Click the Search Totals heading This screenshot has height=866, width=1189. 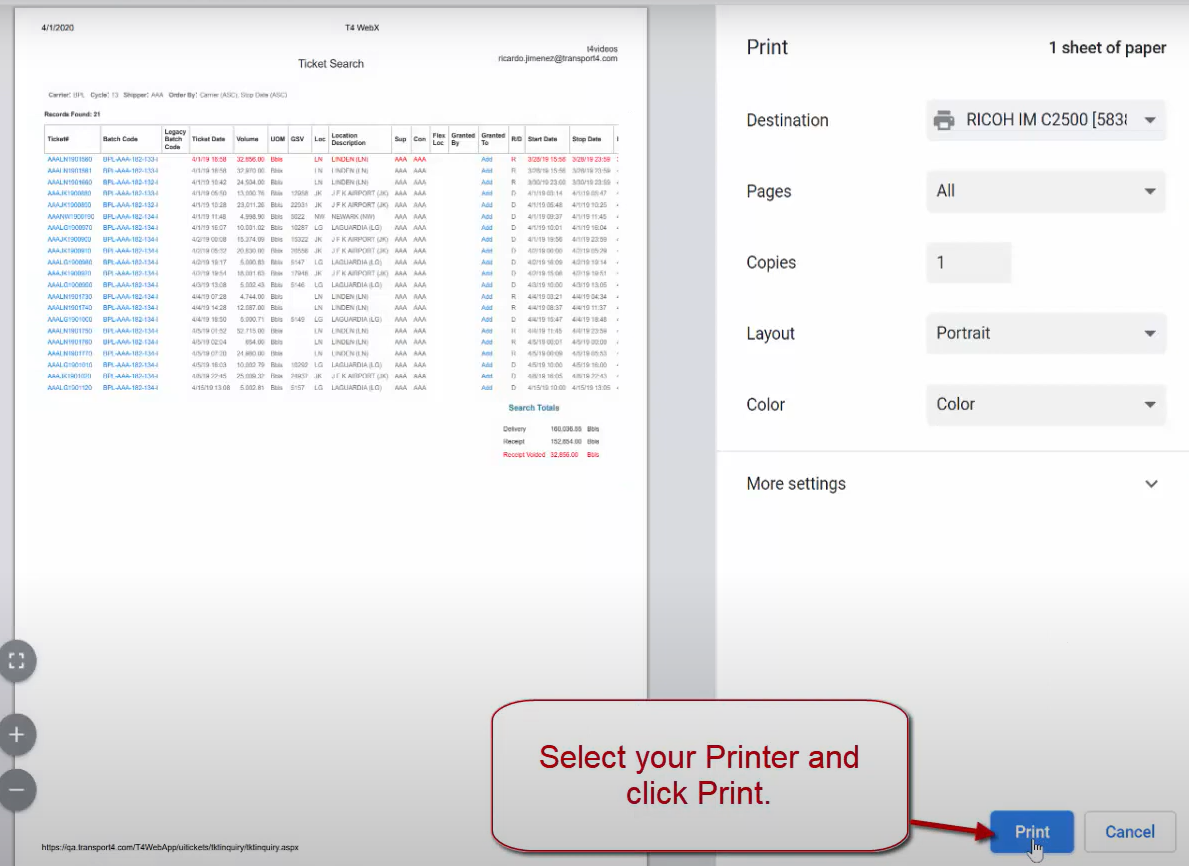533,408
